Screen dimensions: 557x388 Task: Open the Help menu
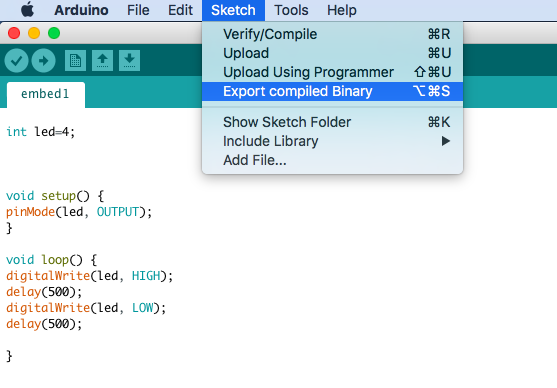[342, 10]
